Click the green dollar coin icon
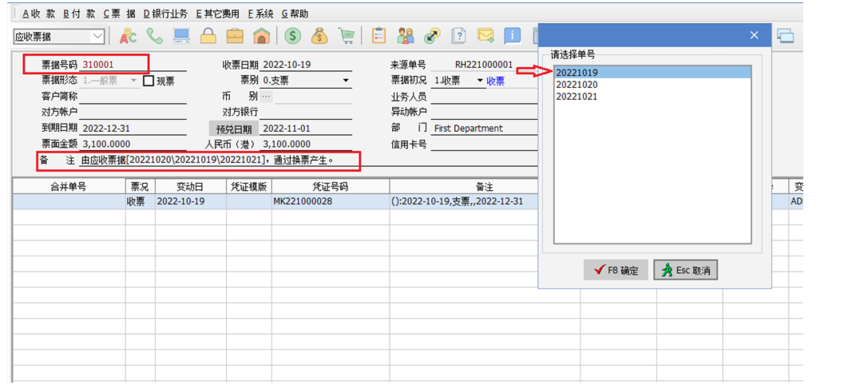 [x=293, y=36]
